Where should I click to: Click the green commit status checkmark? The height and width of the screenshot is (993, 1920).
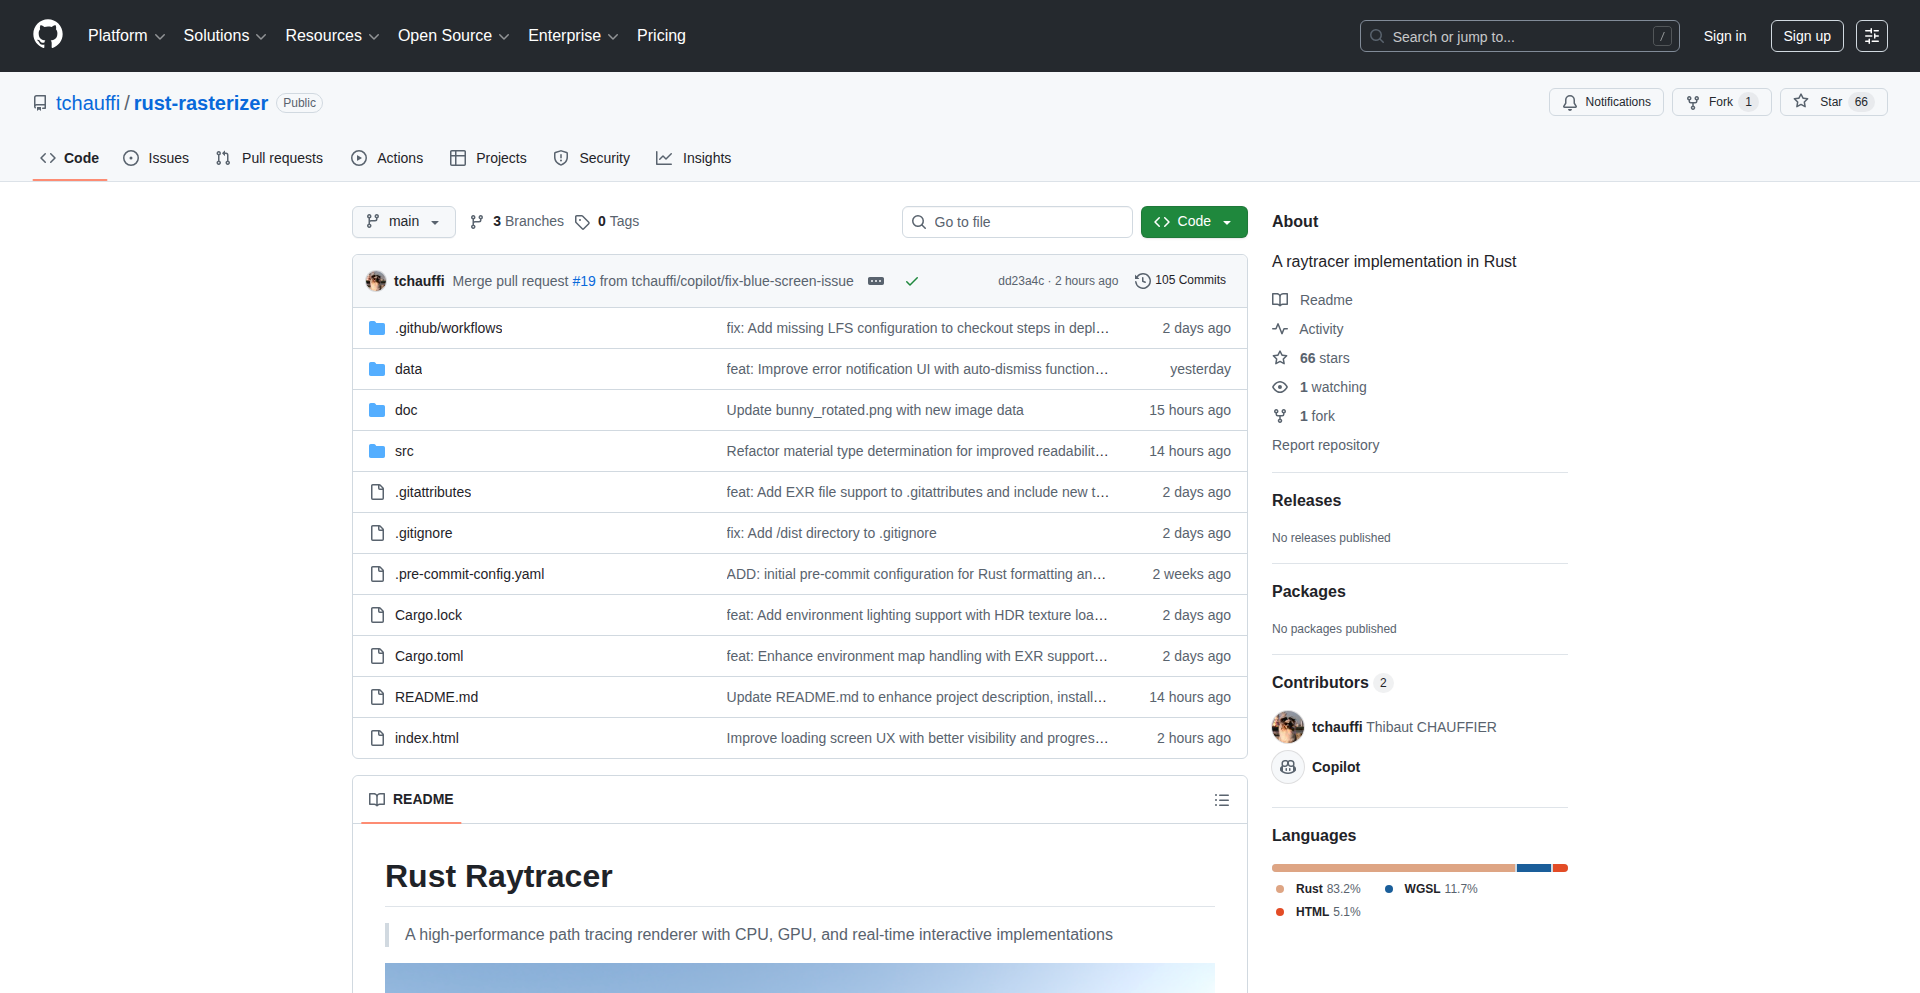point(912,281)
